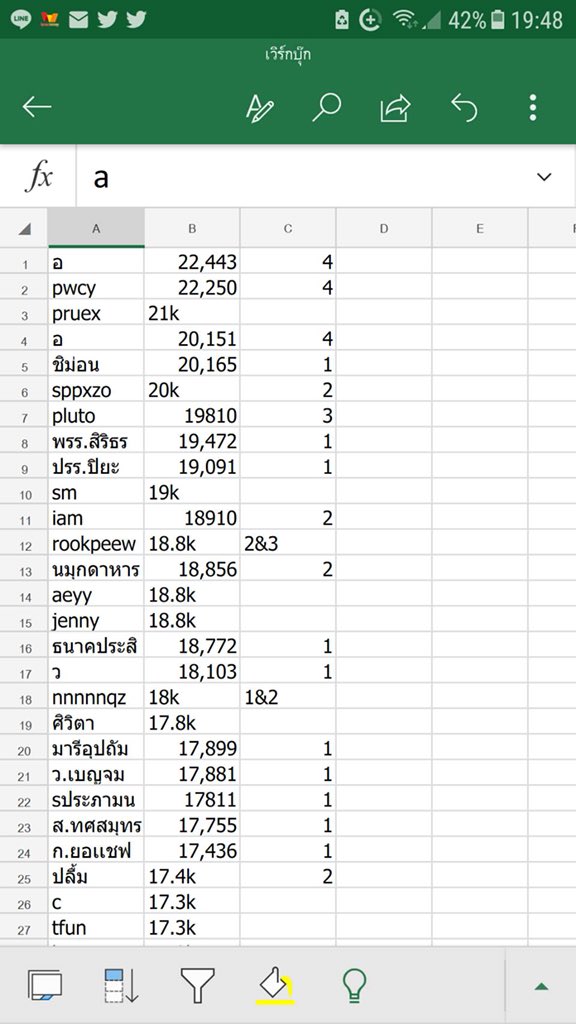Viewport: 576px width, 1024px height.
Task: Select the cell containing 'pruex'
Action: click(x=96, y=314)
